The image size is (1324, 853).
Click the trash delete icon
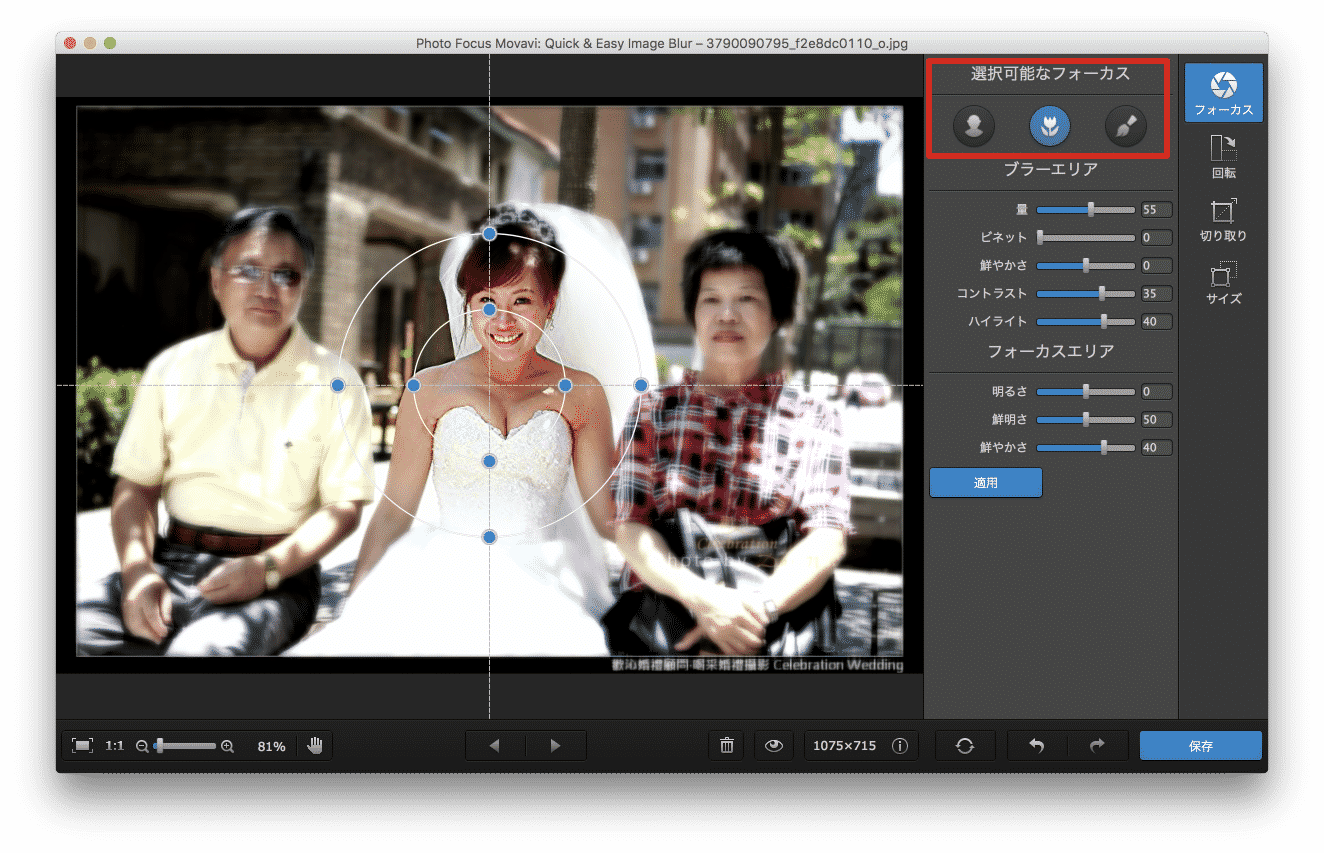pyautogui.click(x=727, y=746)
